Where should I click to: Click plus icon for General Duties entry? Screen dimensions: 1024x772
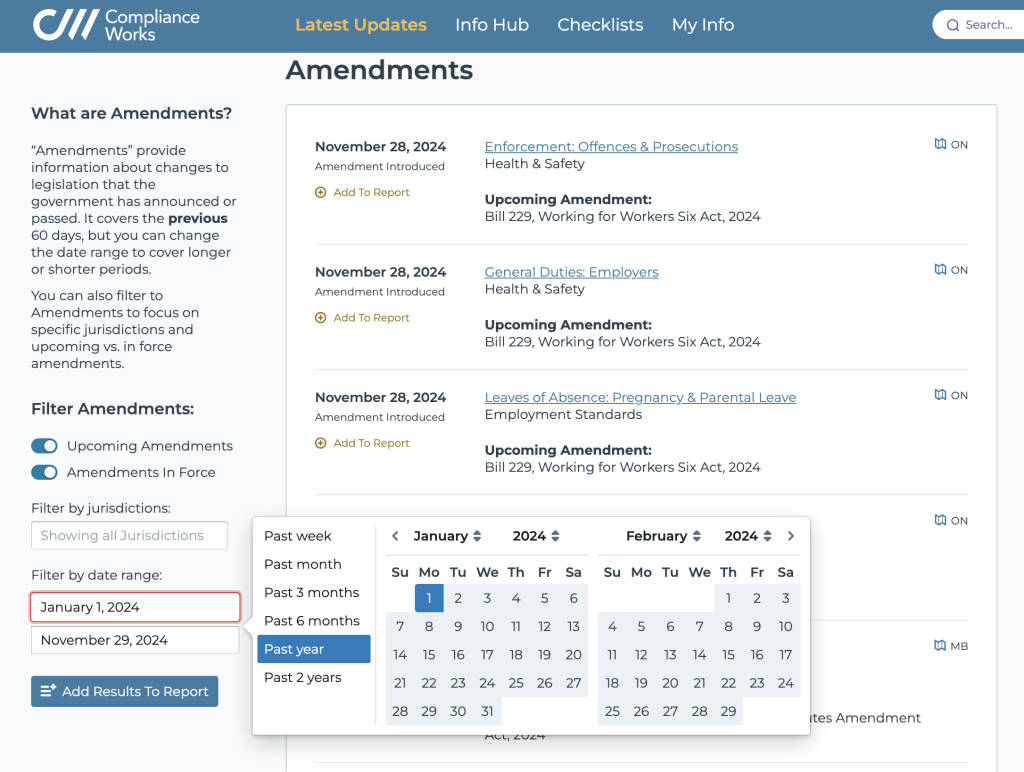(321, 318)
